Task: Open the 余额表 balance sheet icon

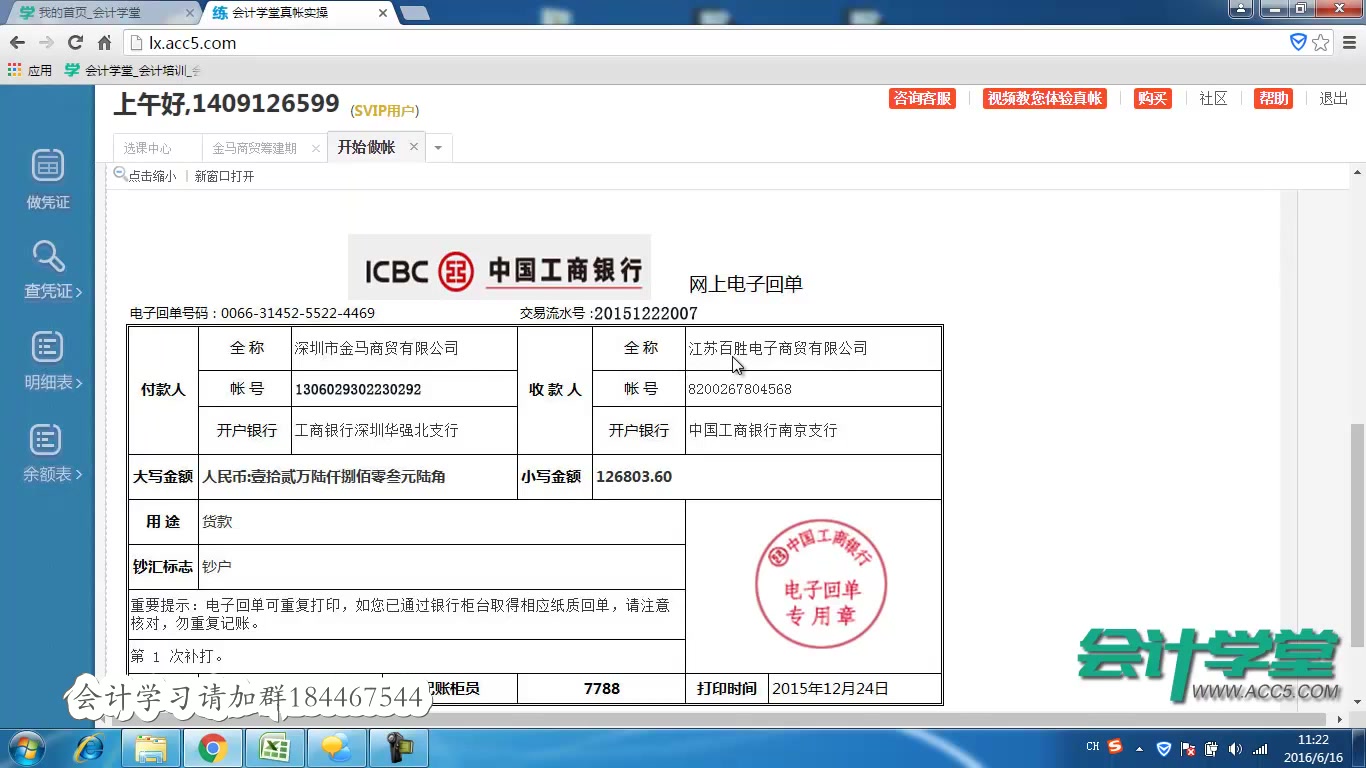Action: pyautogui.click(x=52, y=453)
